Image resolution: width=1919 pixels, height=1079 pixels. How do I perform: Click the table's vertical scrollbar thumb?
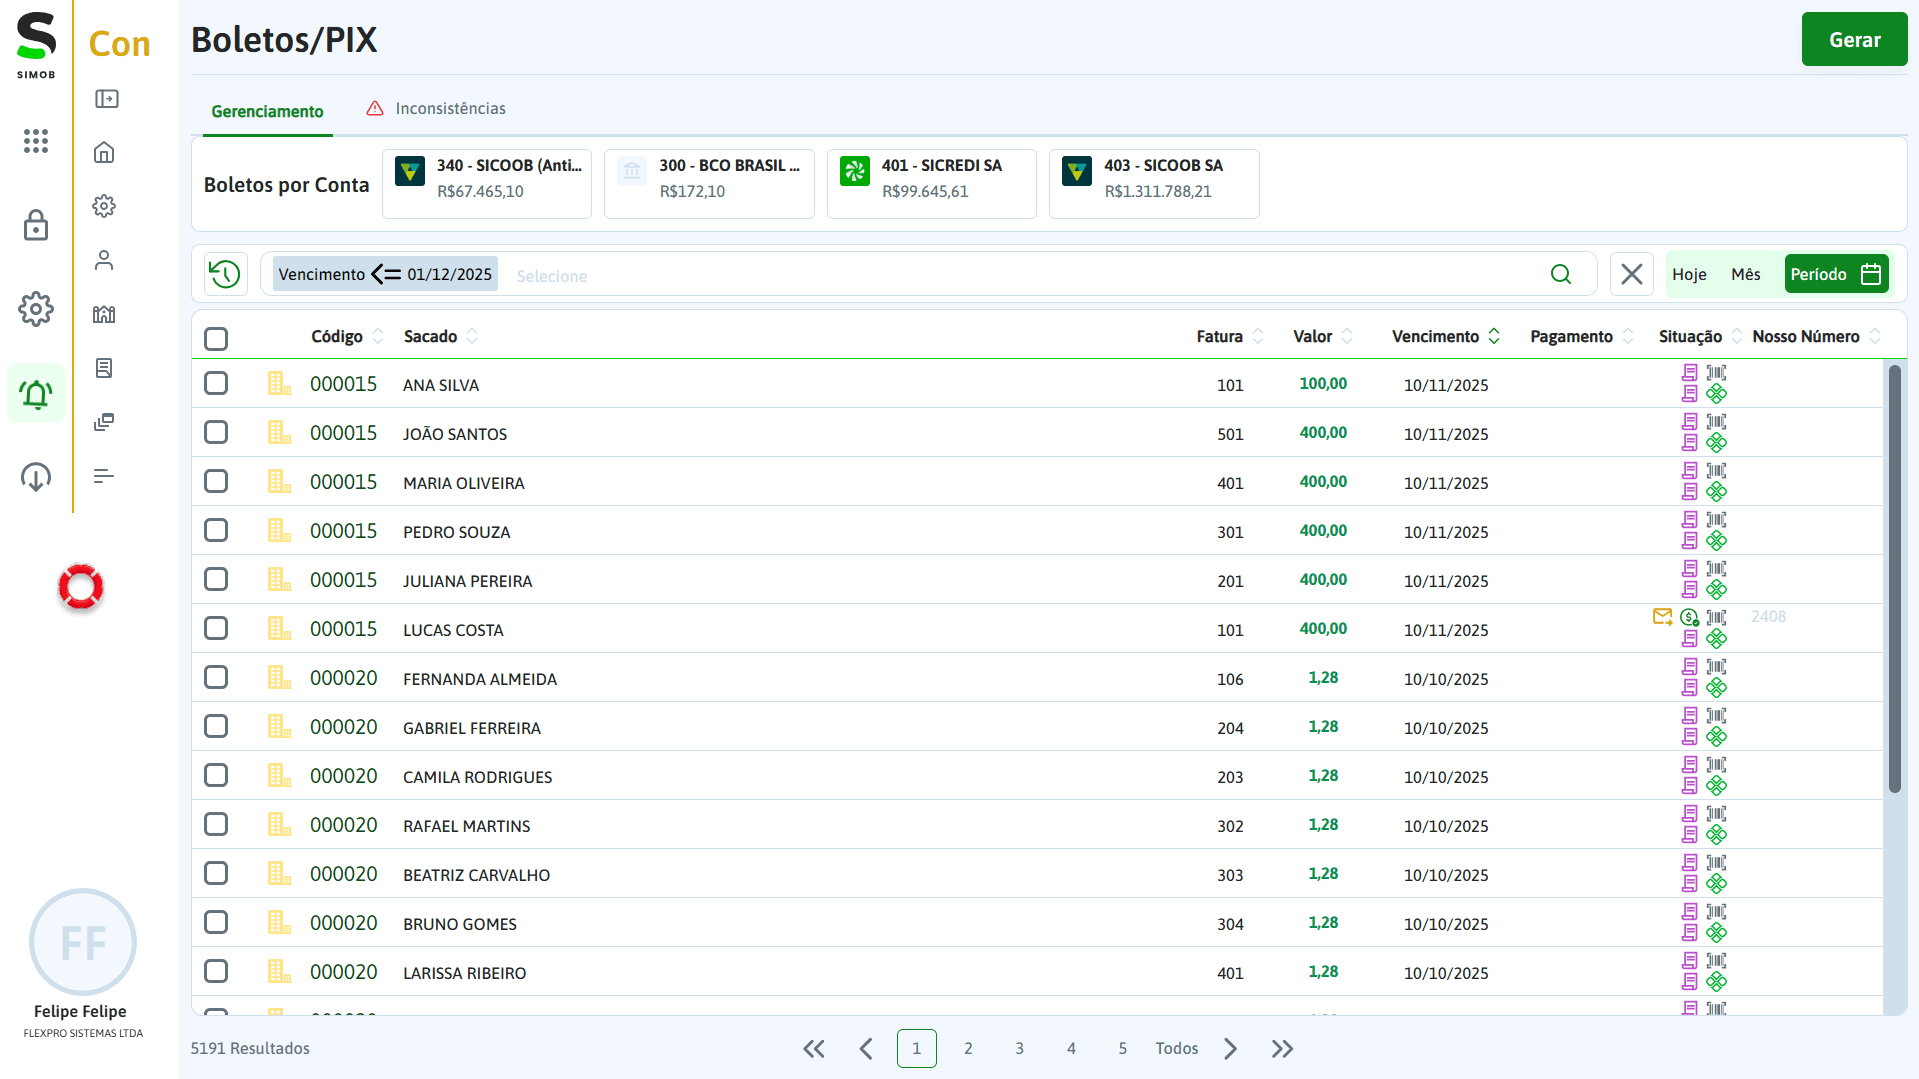[1893, 580]
